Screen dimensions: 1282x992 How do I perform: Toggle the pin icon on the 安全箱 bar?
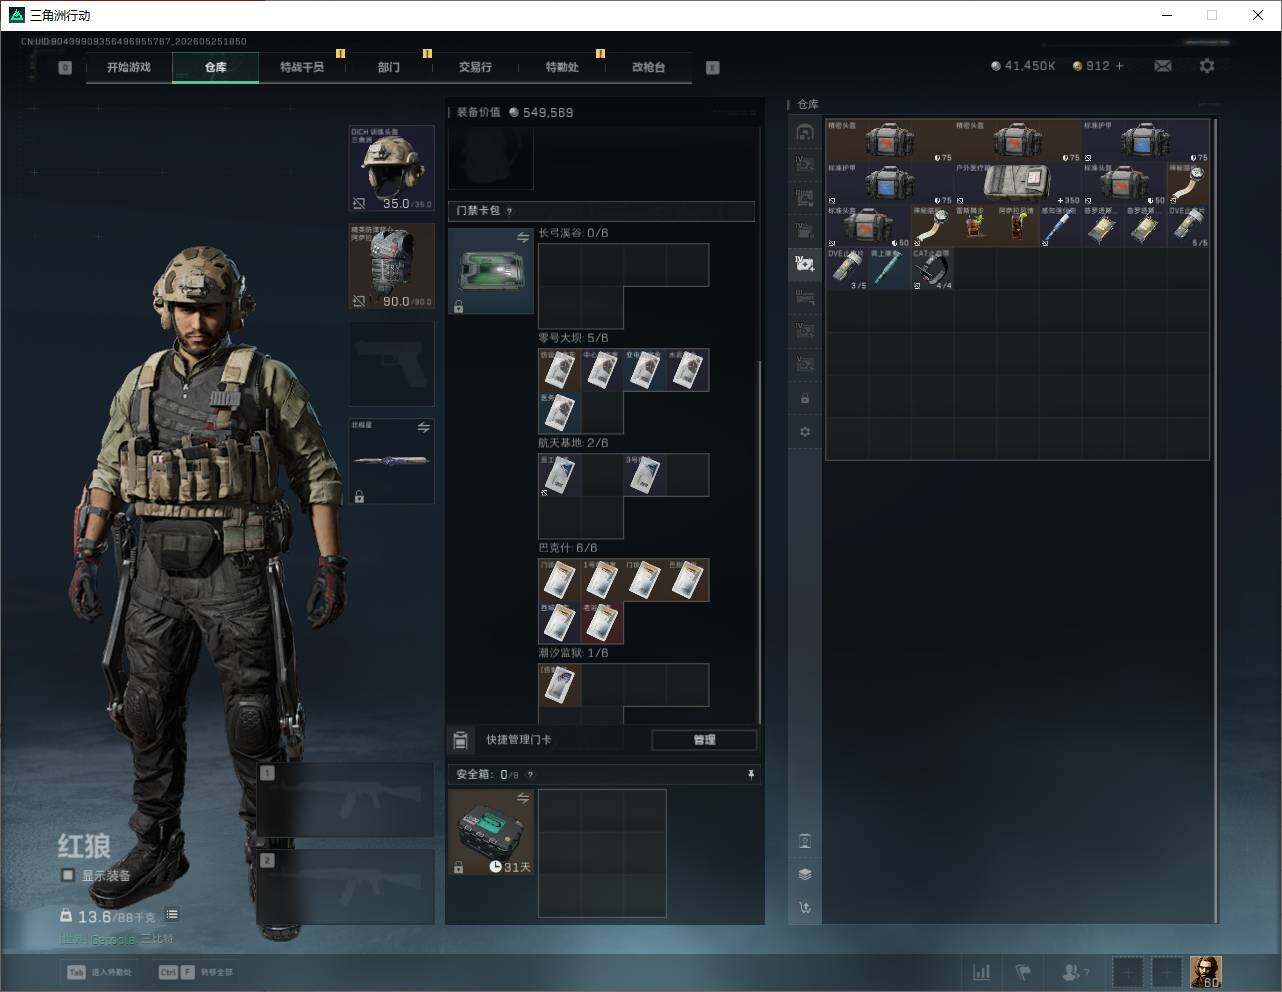[x=751, y=774]
